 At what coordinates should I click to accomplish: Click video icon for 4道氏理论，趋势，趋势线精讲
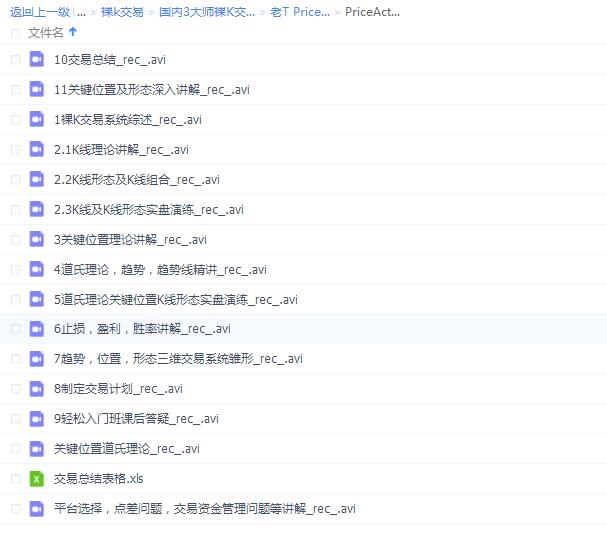[x=37, y=269]
